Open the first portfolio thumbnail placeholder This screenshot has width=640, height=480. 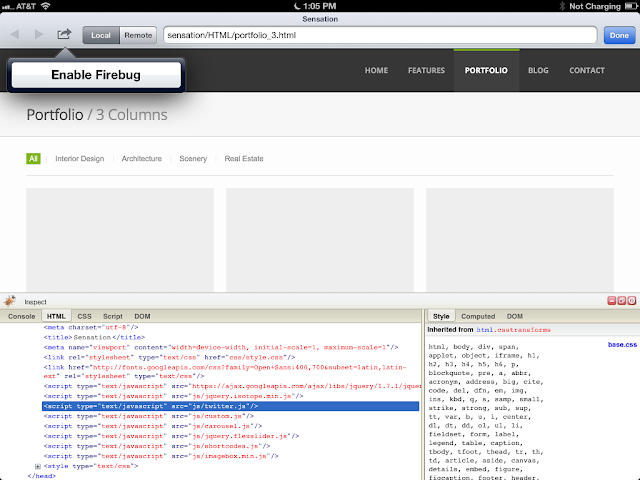120,240
